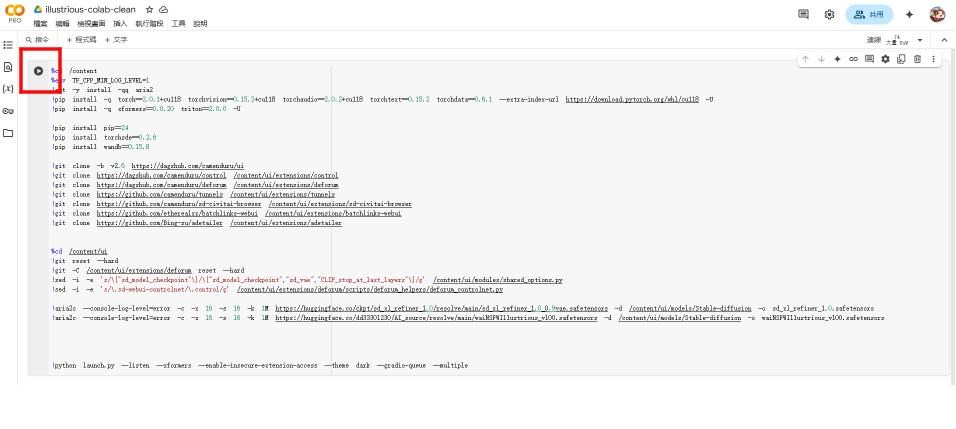Open cell settings gear in cell toolbar
This screenshot has height=429, width=956.
coord(885,59)
